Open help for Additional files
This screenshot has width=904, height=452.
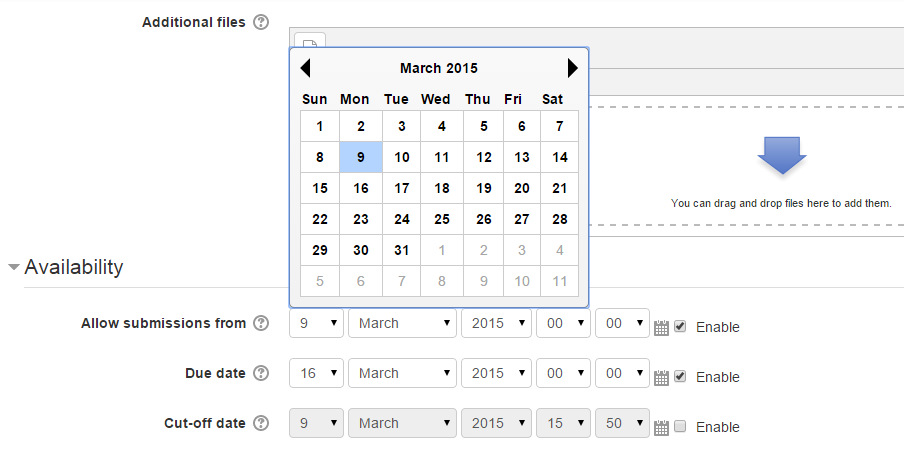pyautogui.click(x=261, y=22)
